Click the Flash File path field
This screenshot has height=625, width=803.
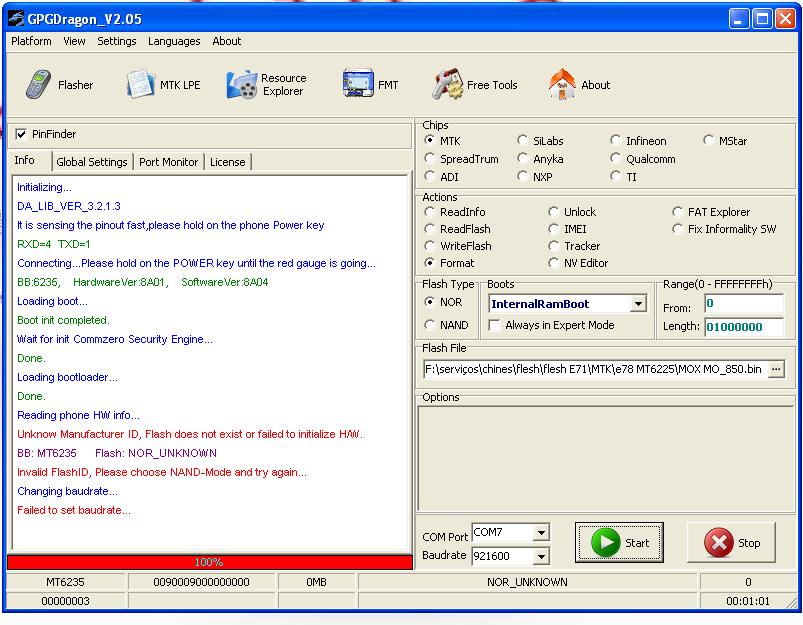596,369
